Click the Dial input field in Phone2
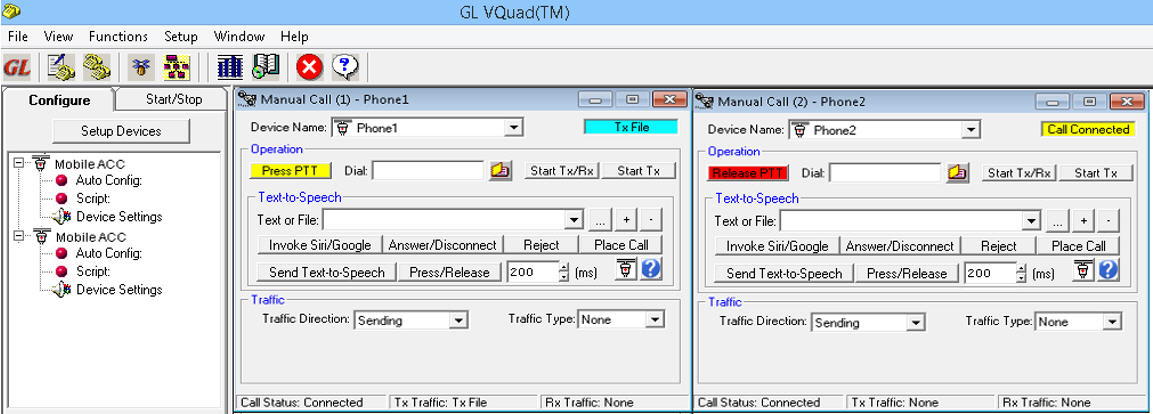Viewport: 1153px width, 414px height. (885, 173)
